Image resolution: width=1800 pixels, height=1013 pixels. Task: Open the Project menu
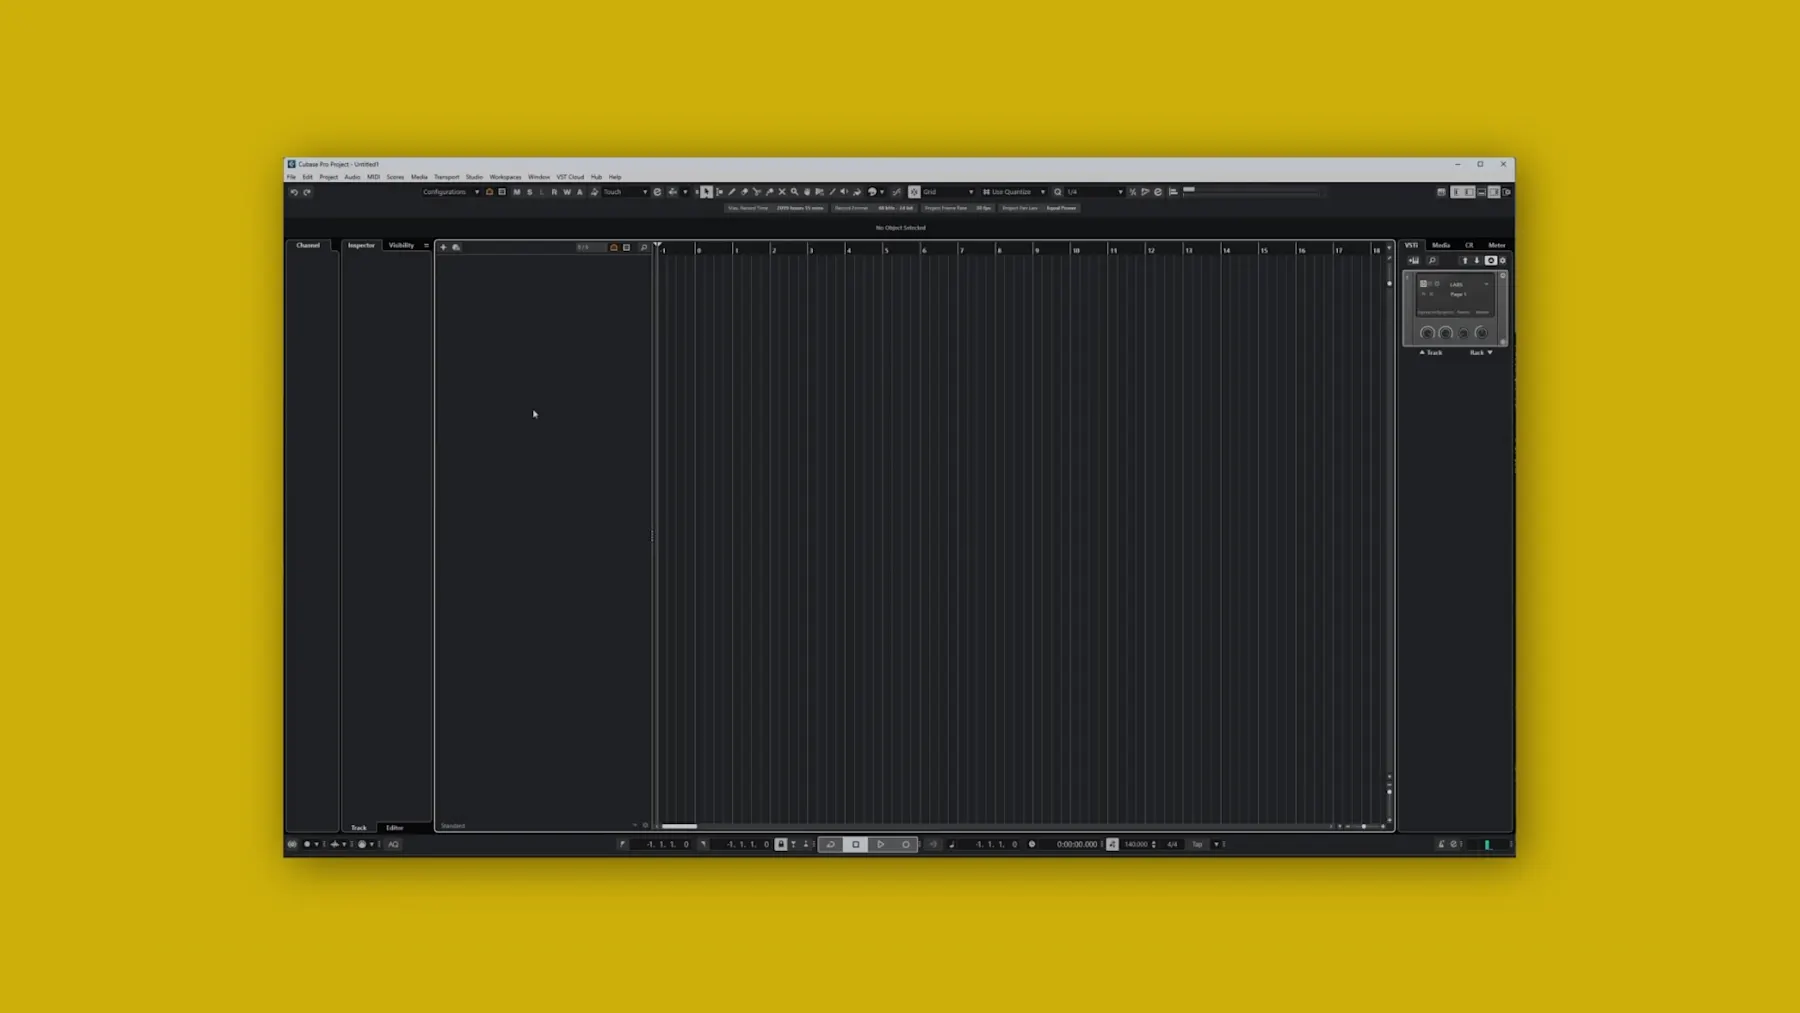[328, 177]
